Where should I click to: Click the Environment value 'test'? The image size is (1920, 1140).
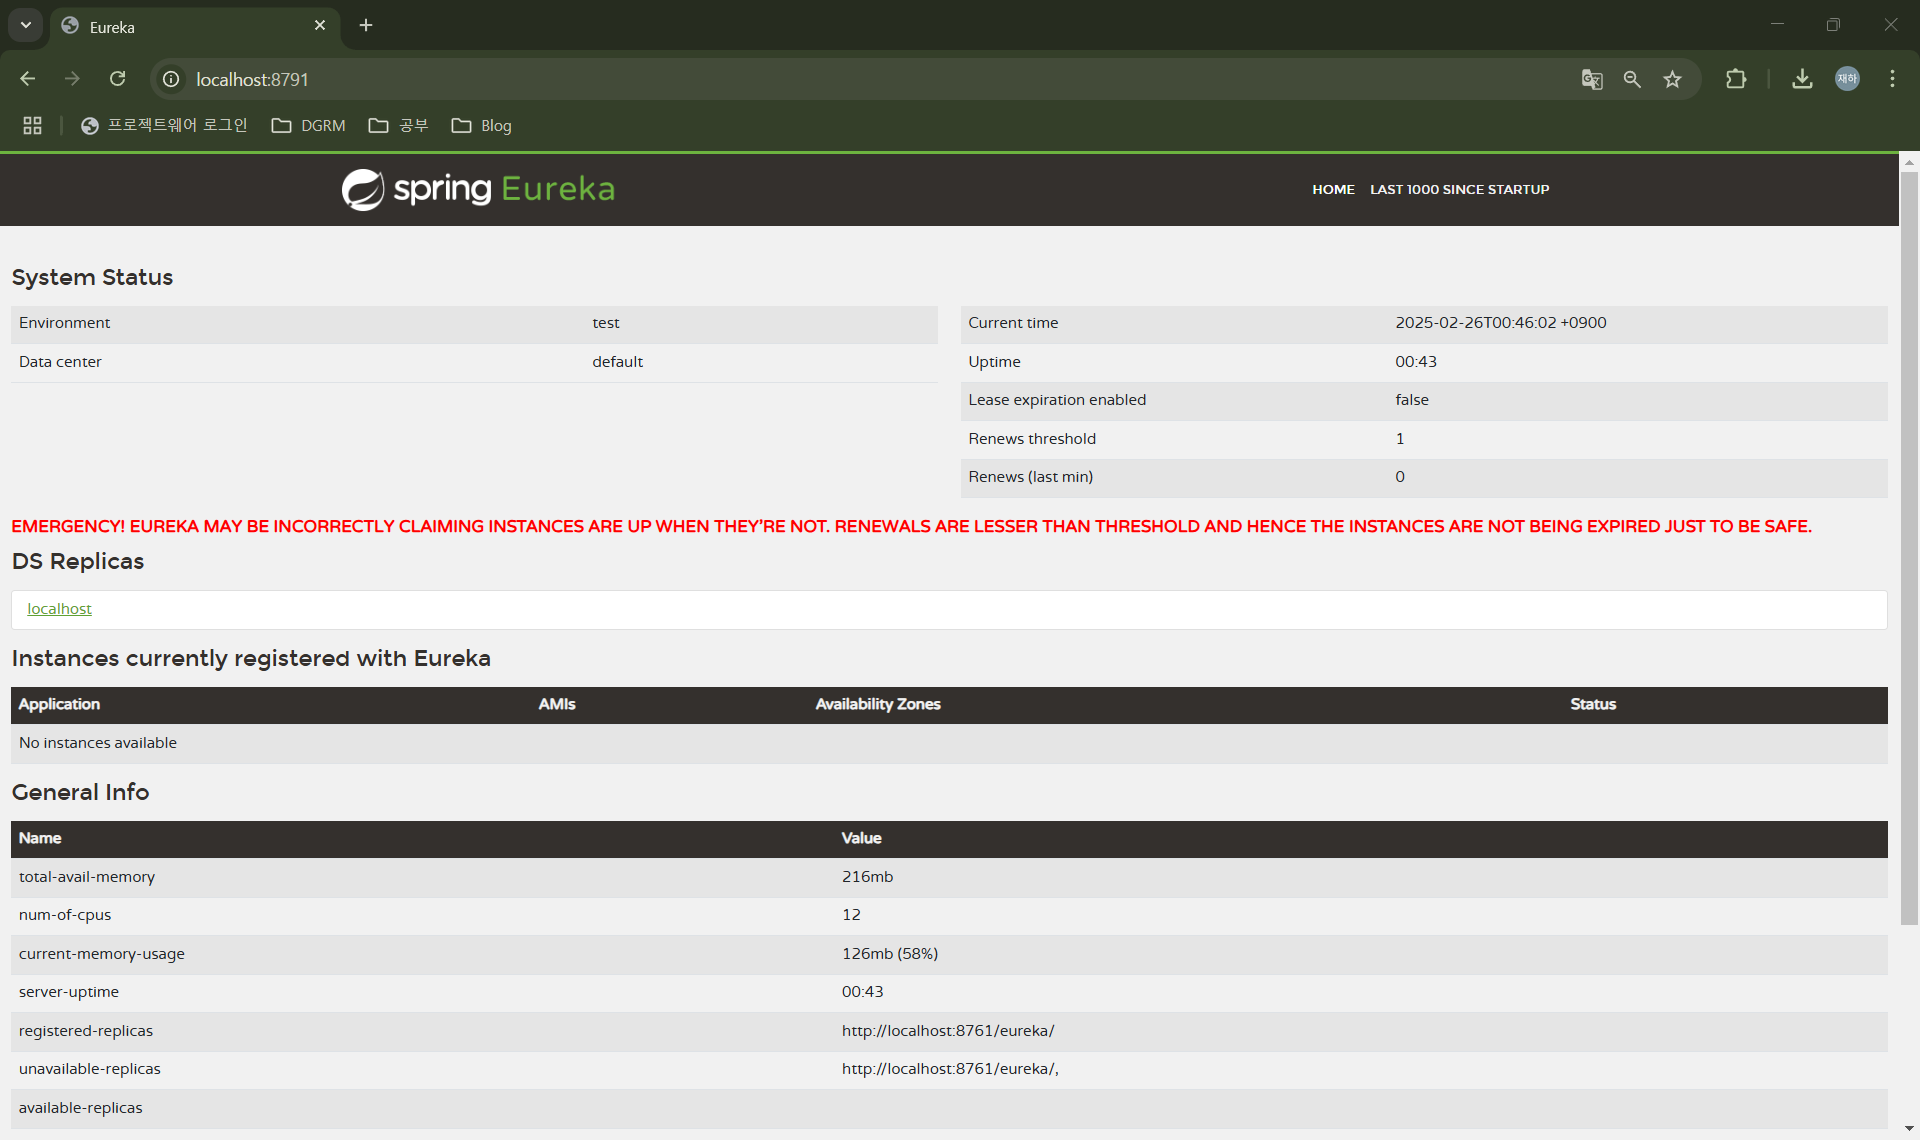pos(606,323)
